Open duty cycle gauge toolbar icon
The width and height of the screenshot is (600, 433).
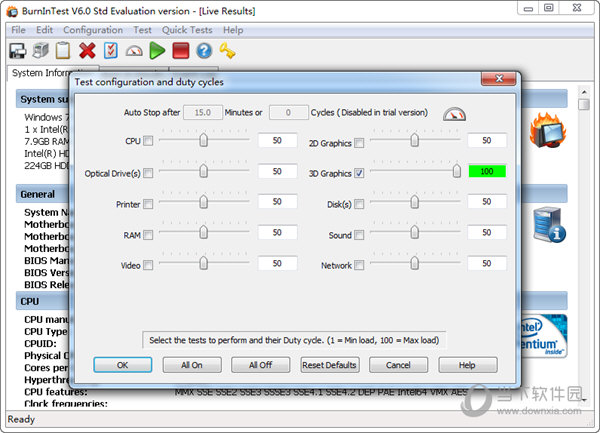[x=134, y=51]
